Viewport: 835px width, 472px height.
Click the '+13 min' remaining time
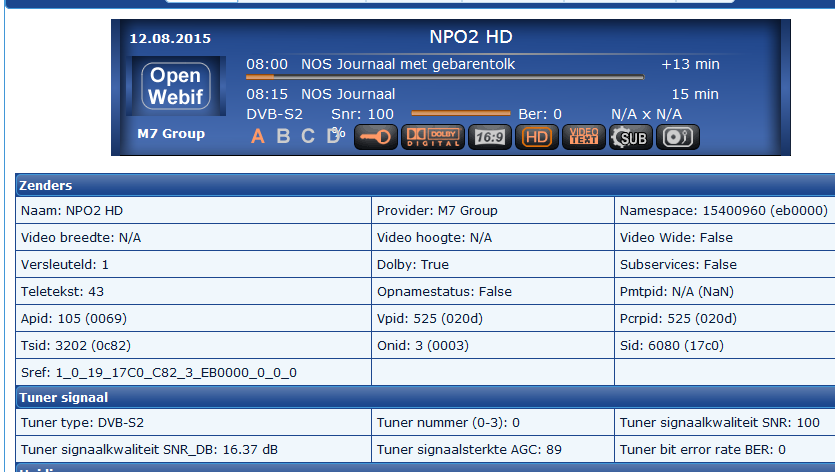690,64
